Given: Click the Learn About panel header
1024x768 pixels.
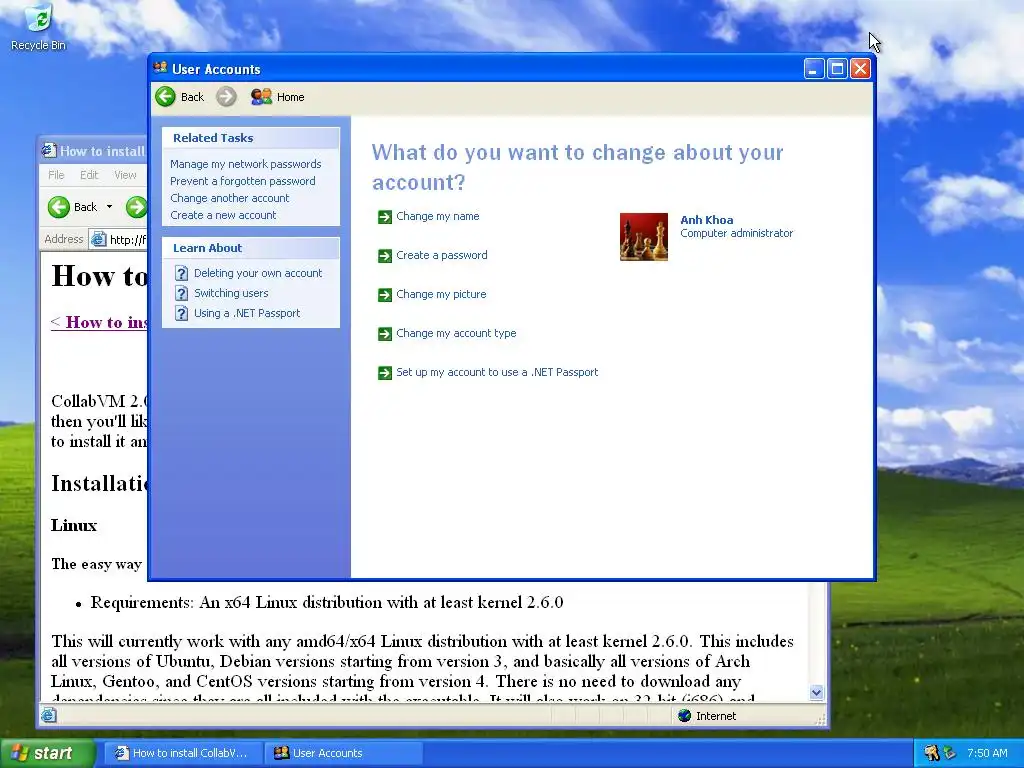Looking at the screenshot, I should (251, 248).
